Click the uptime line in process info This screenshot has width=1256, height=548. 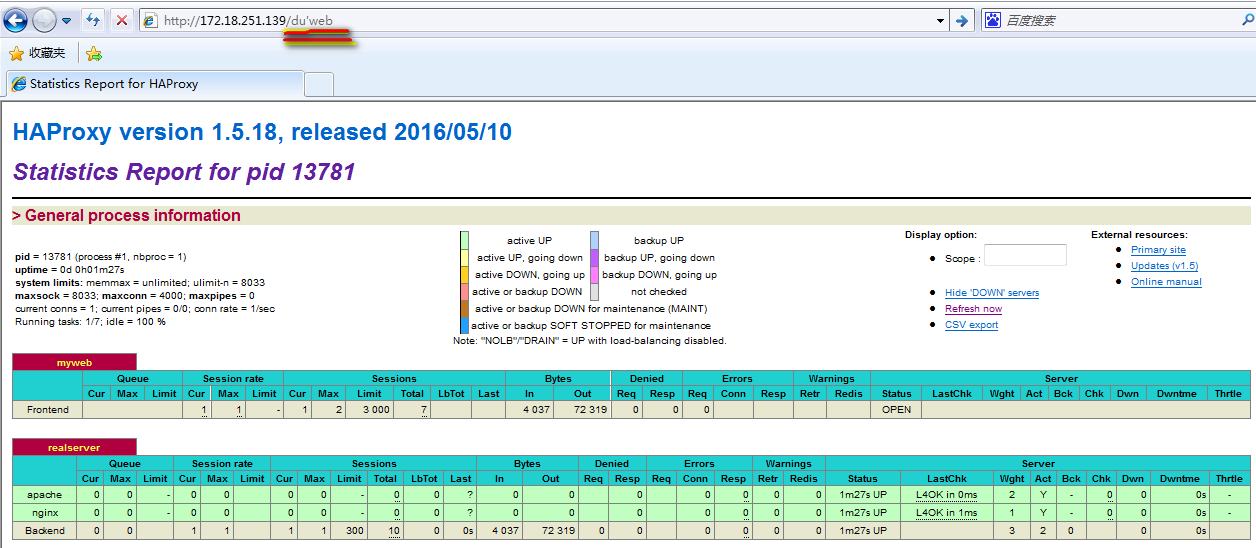(x=70, y=270)
